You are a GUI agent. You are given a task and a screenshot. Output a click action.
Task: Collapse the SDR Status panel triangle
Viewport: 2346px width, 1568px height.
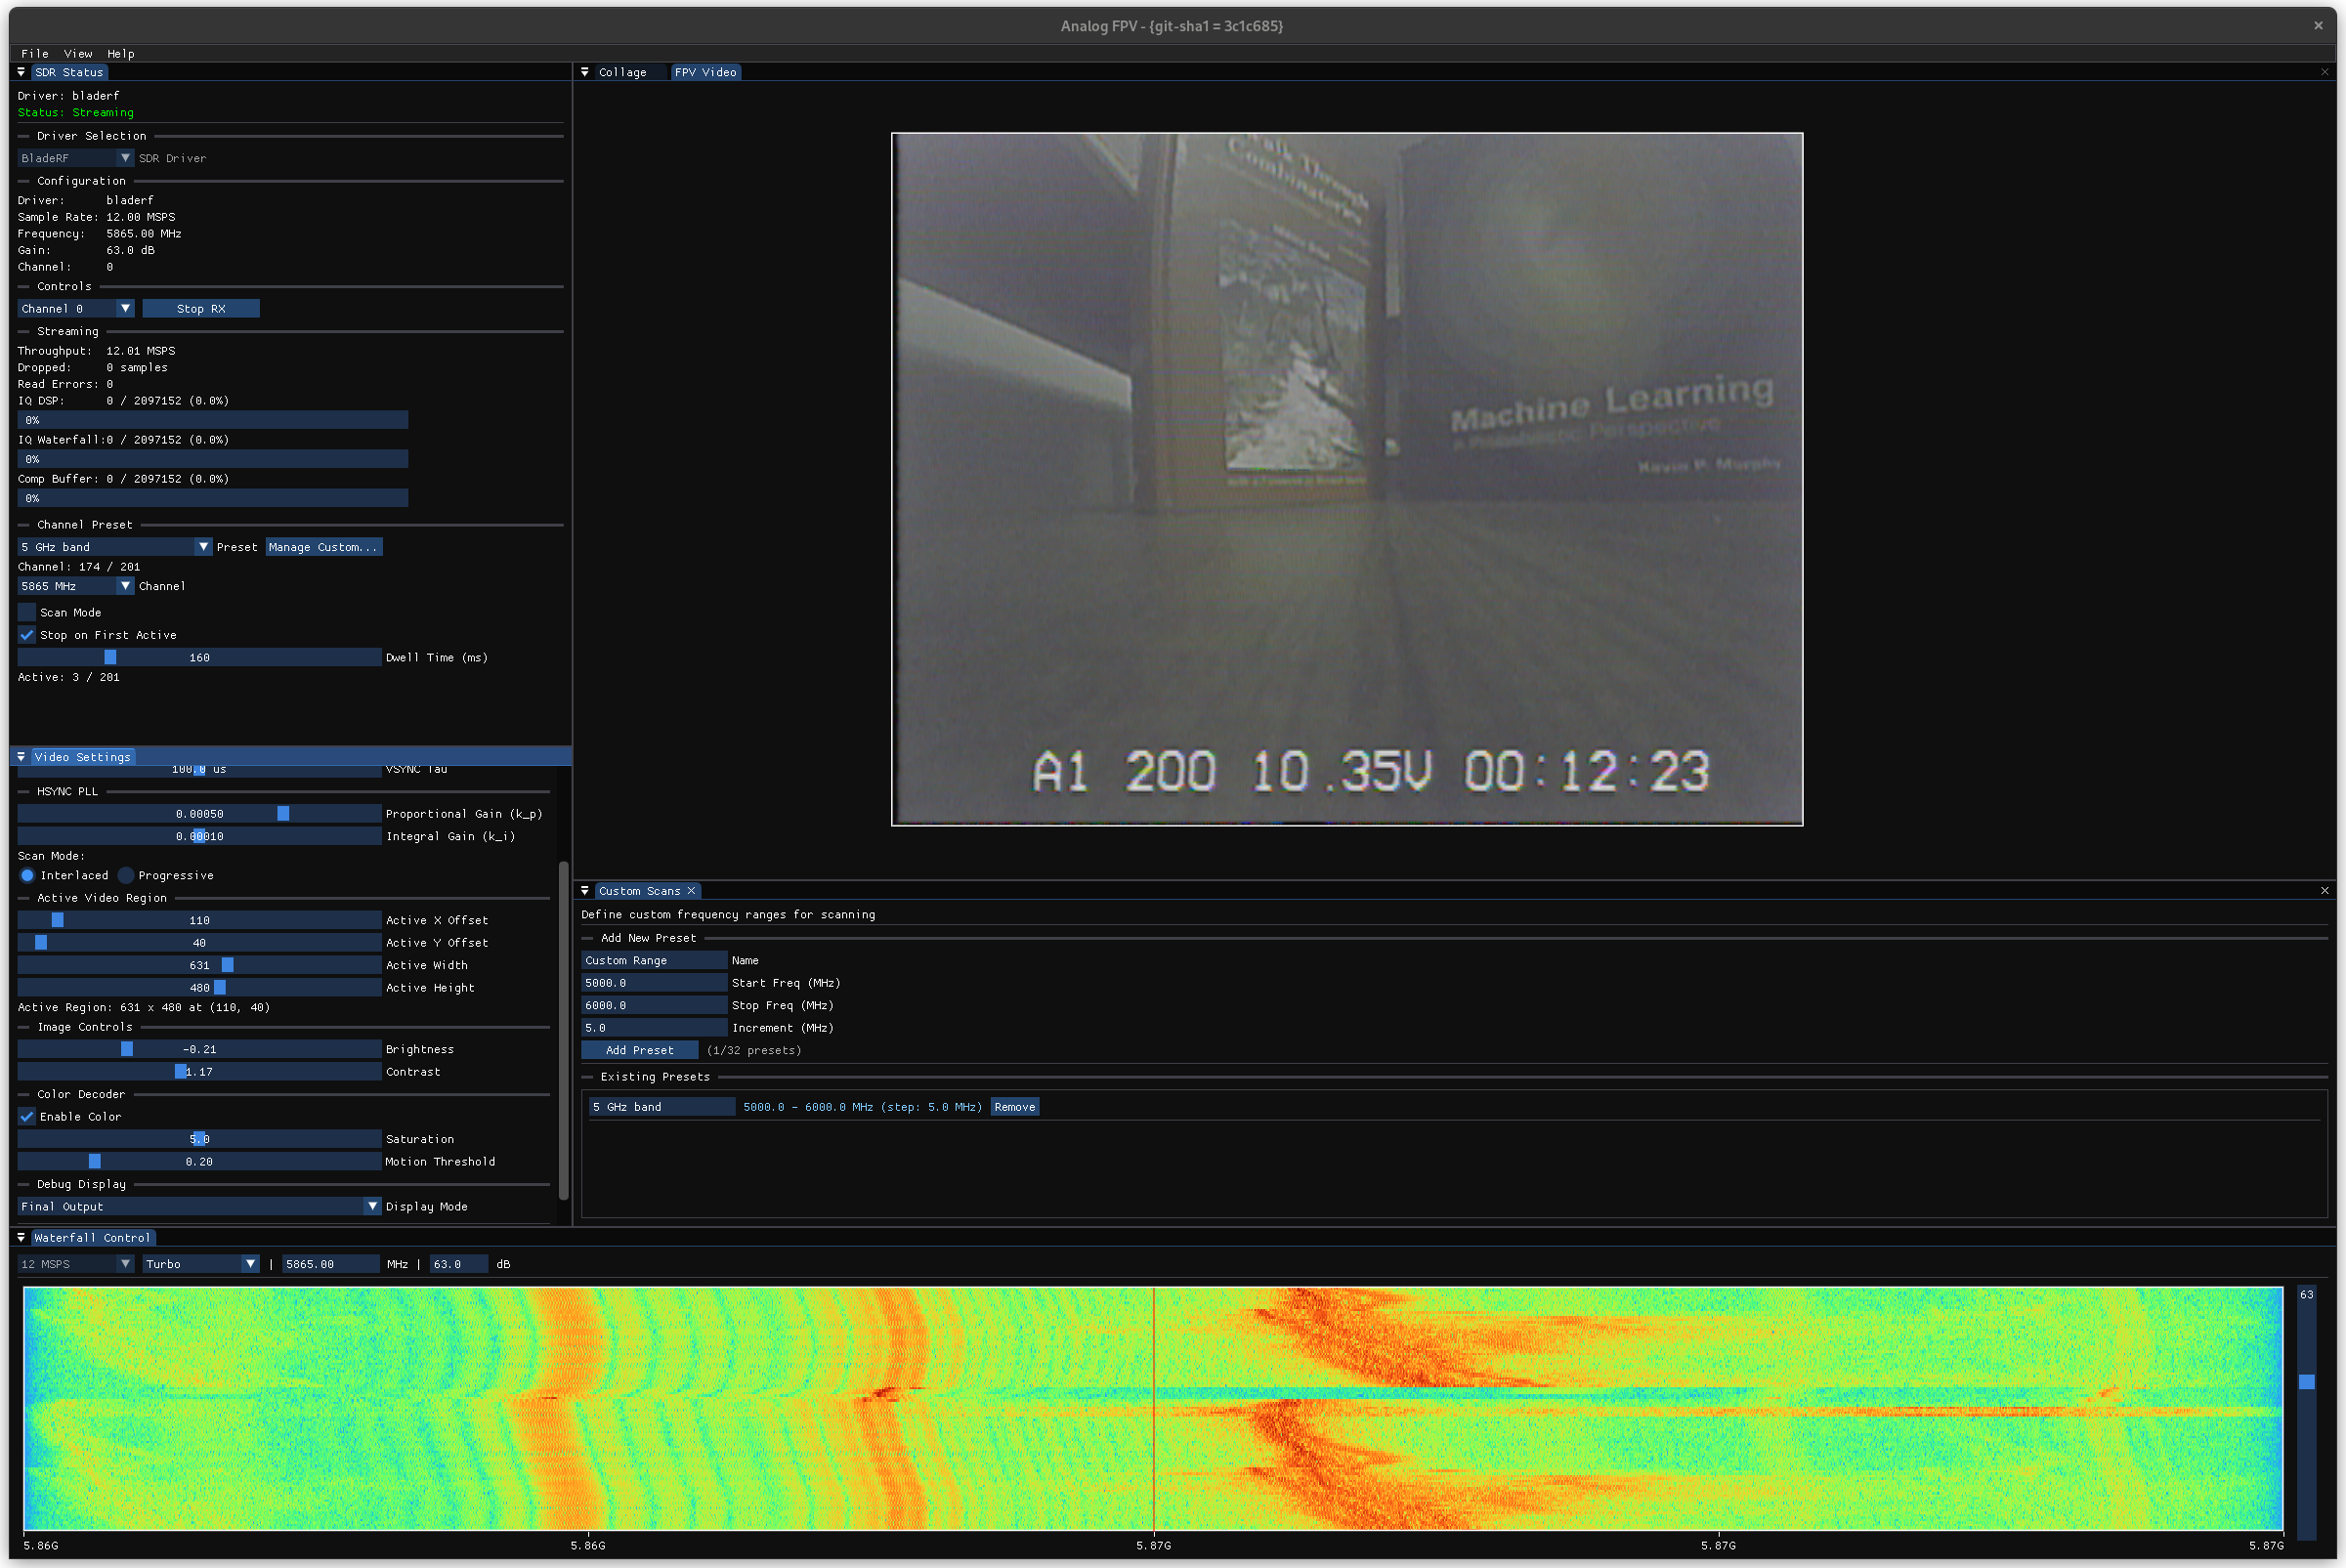(x=21, y=72)
